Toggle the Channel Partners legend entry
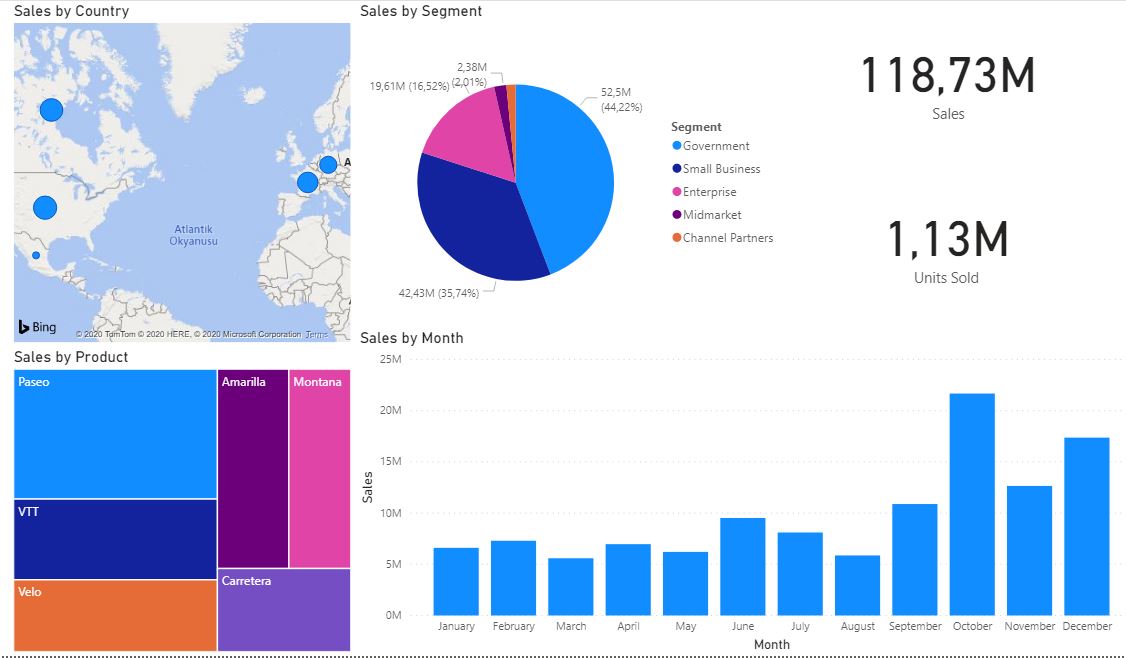 pyautogui.click(x=722, y=237)
